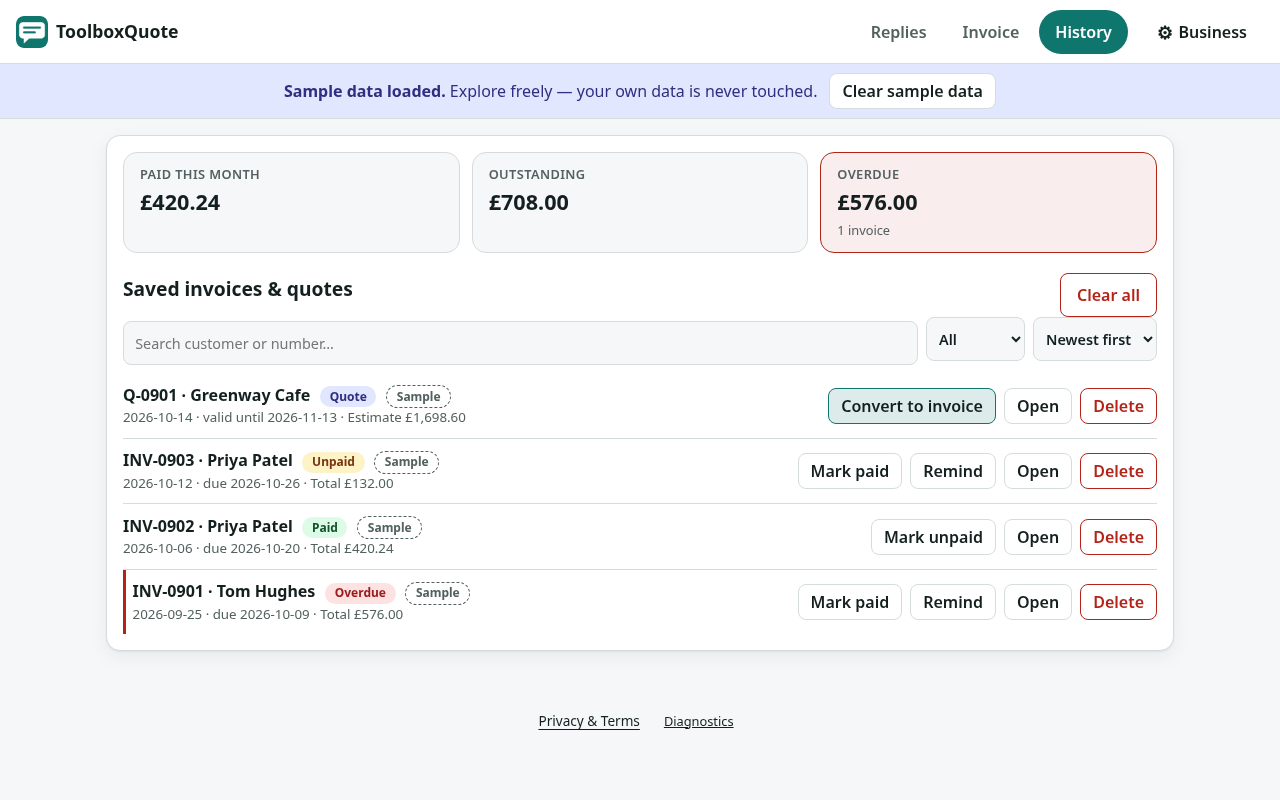1280x800 pixels.
Task: Switch to the Invoice tab
Action: 990,32
